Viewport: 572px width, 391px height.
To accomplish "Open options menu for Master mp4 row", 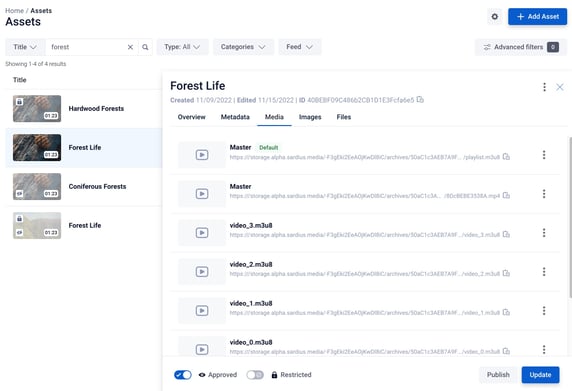I will click(x=544, y=194).
